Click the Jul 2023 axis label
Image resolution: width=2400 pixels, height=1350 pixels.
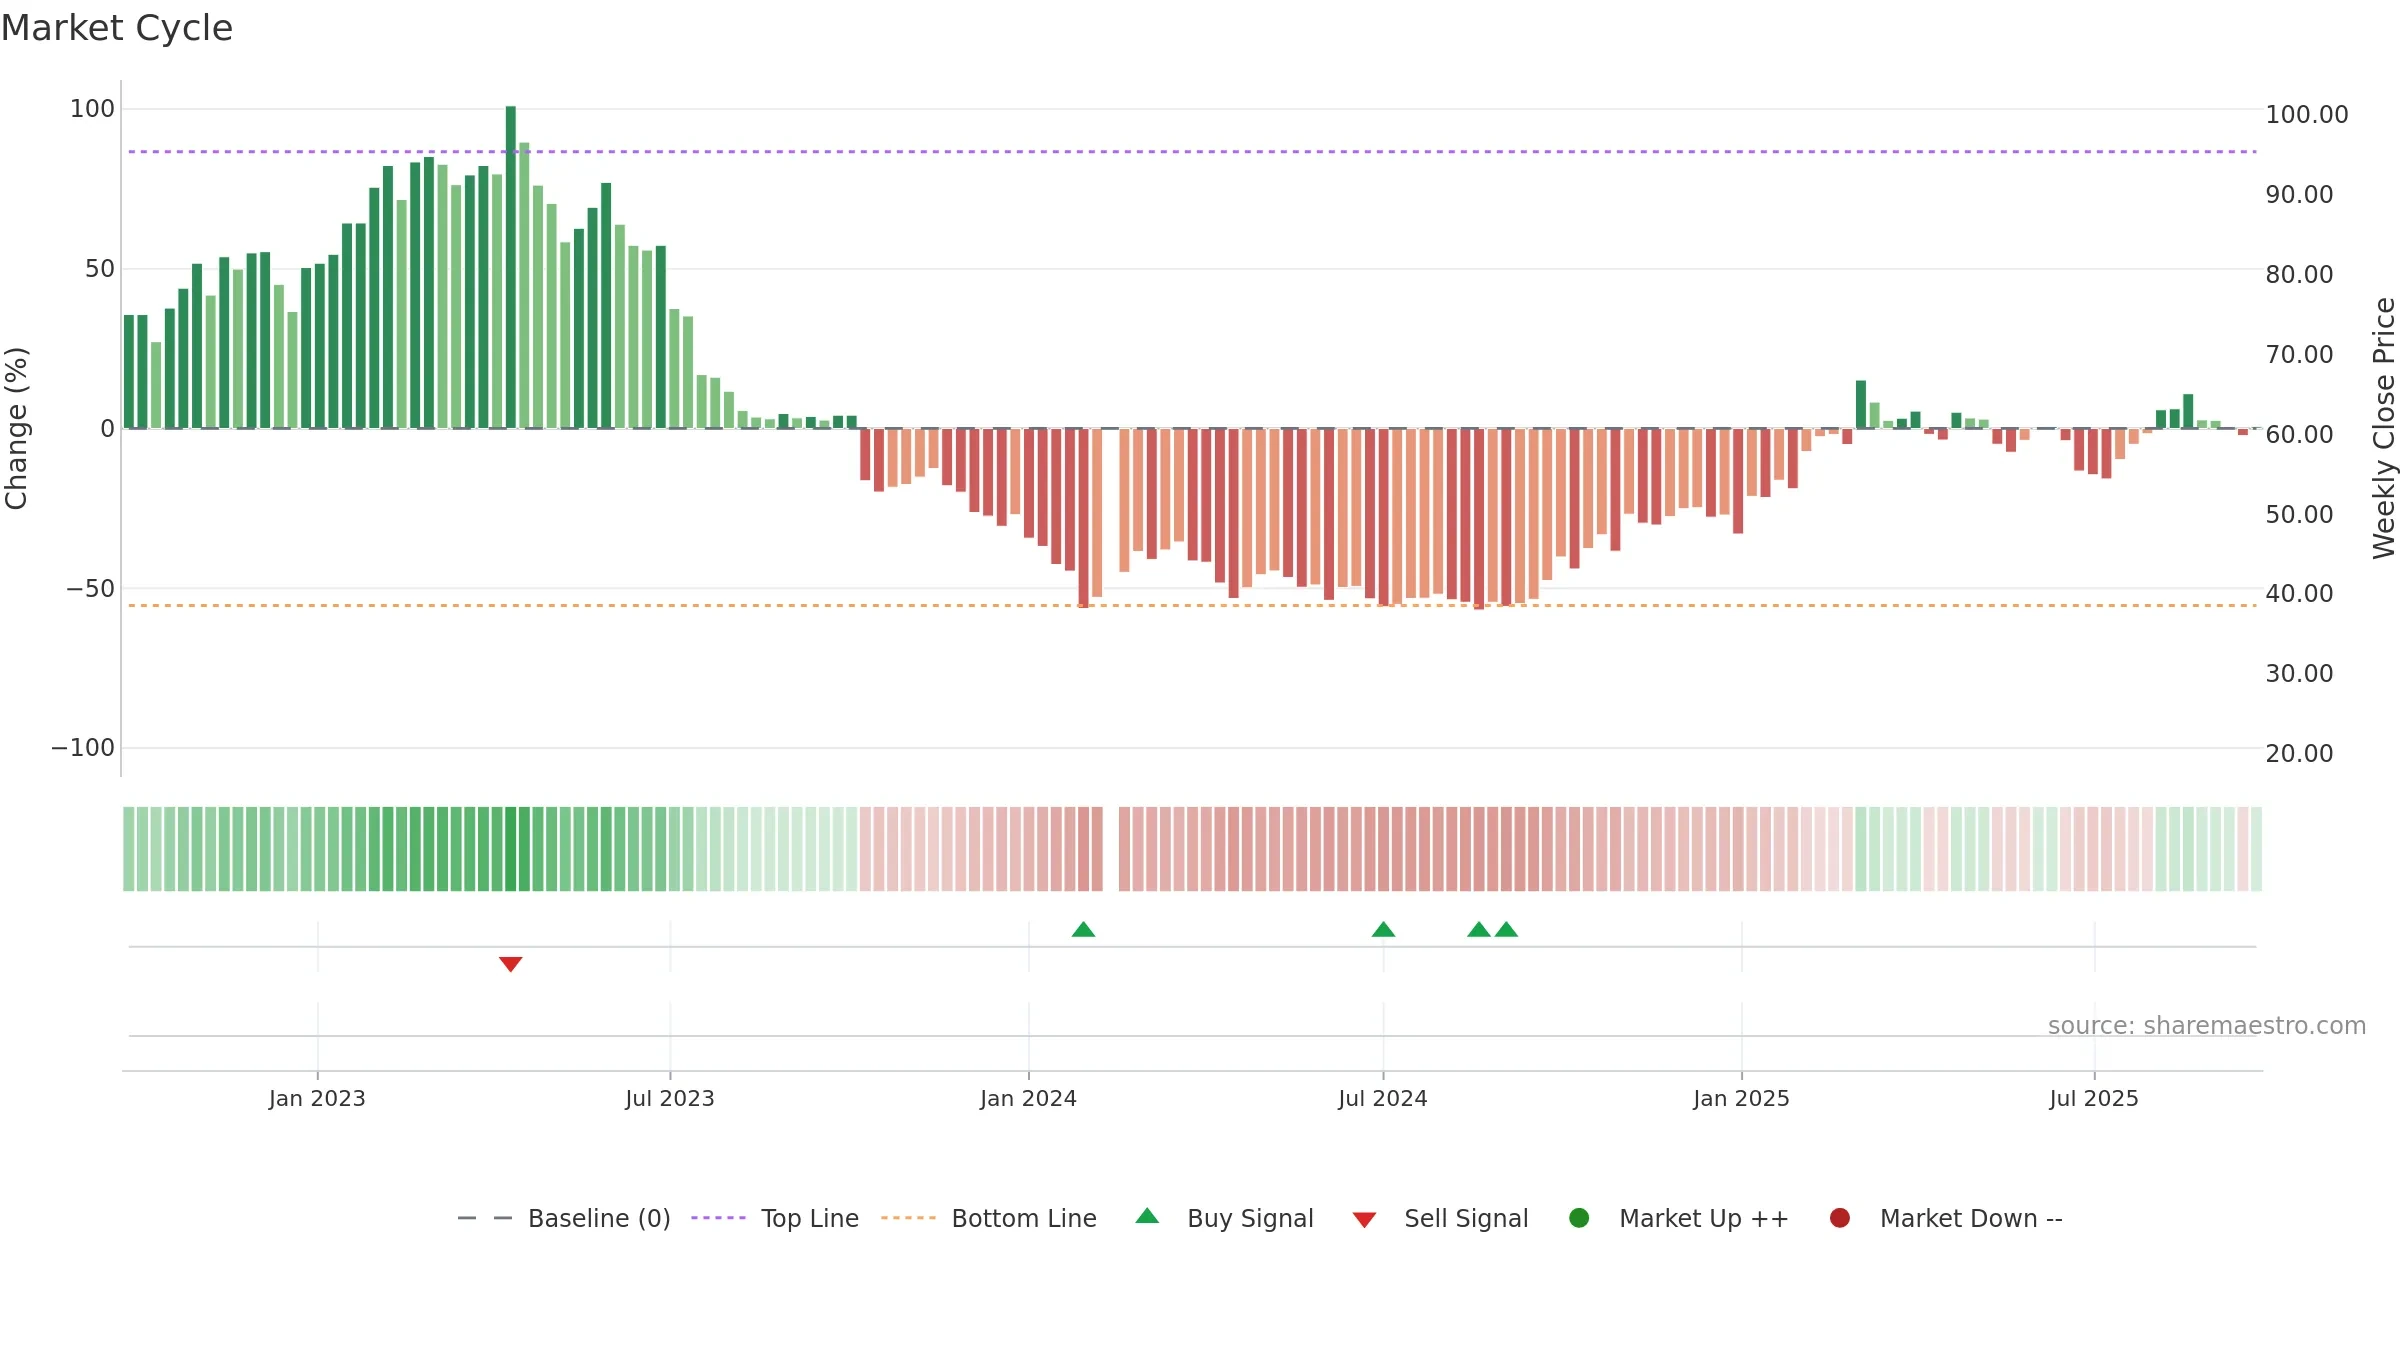670,1098
